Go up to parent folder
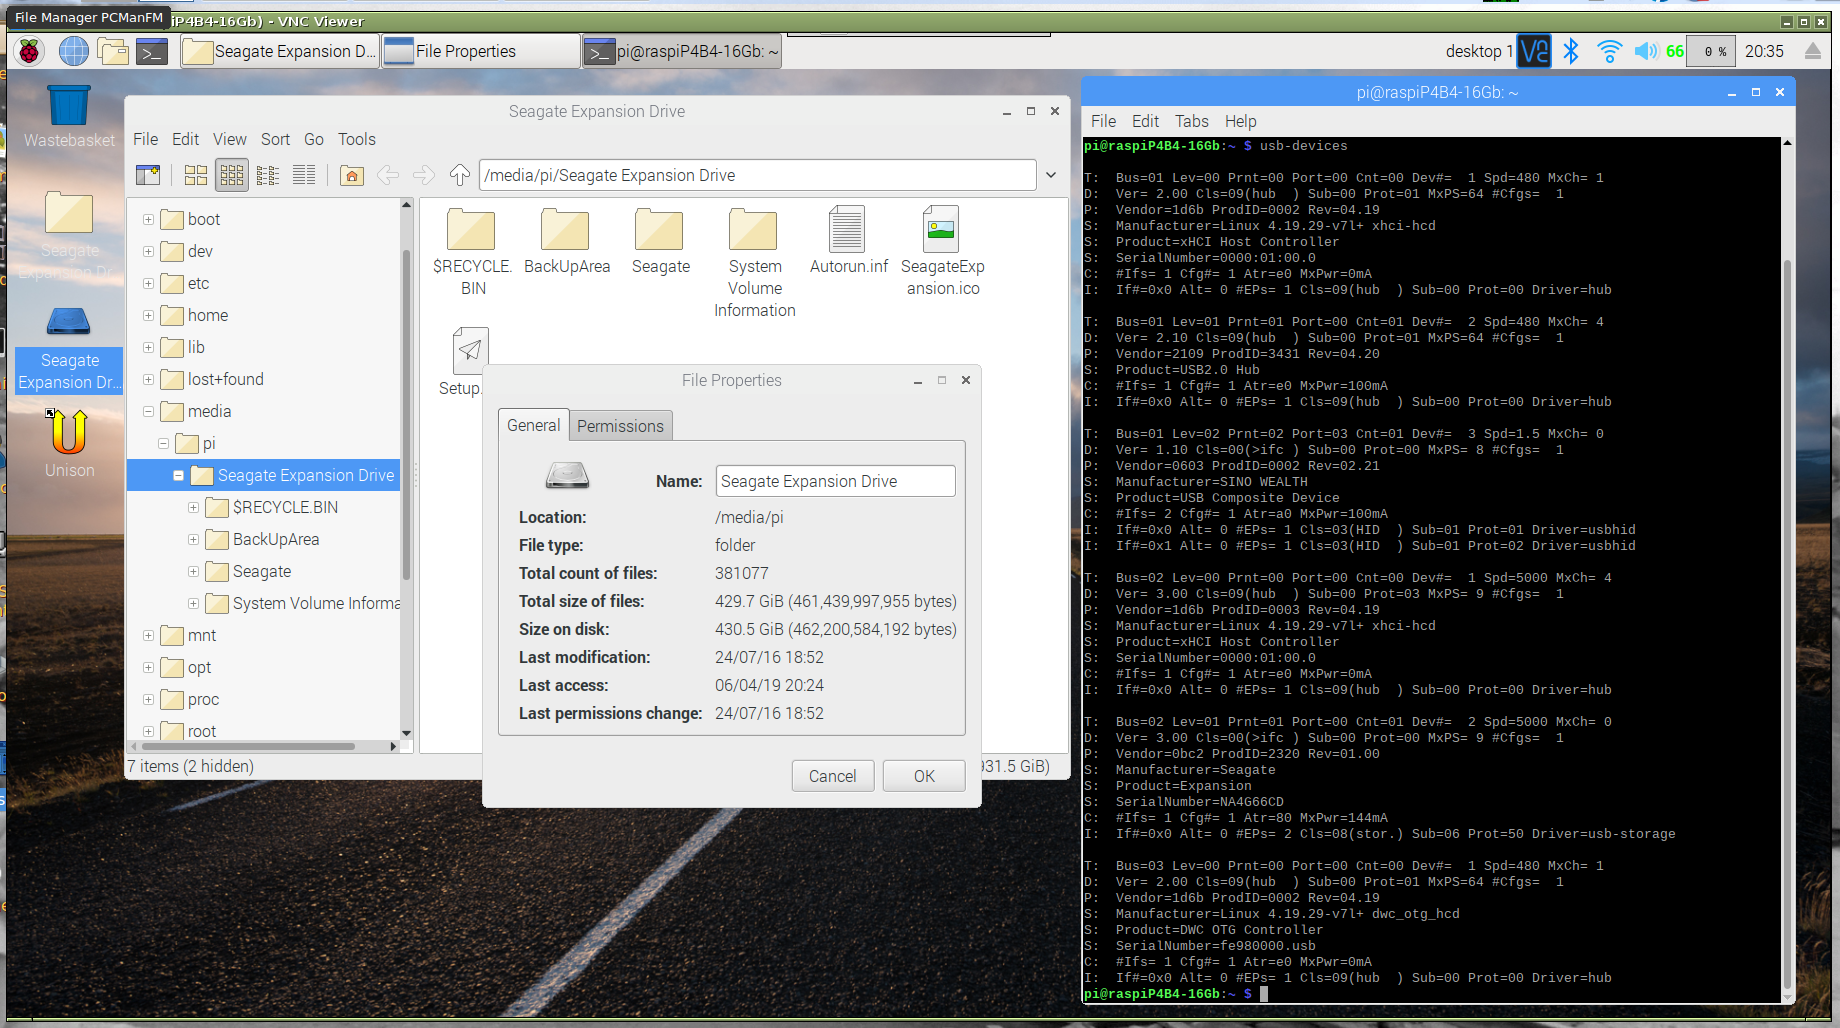1840x1028 pixels. 460,175
